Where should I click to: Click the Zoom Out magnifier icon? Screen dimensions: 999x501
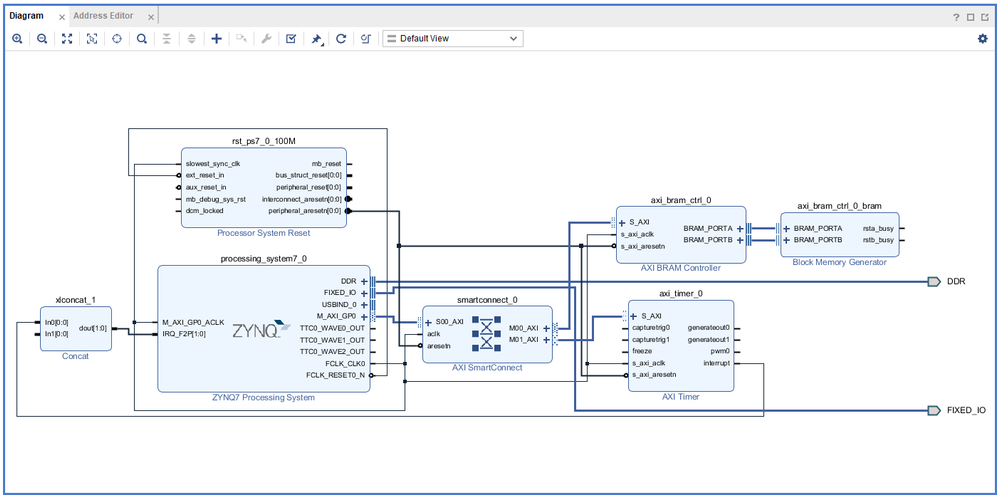pos(42,38)
